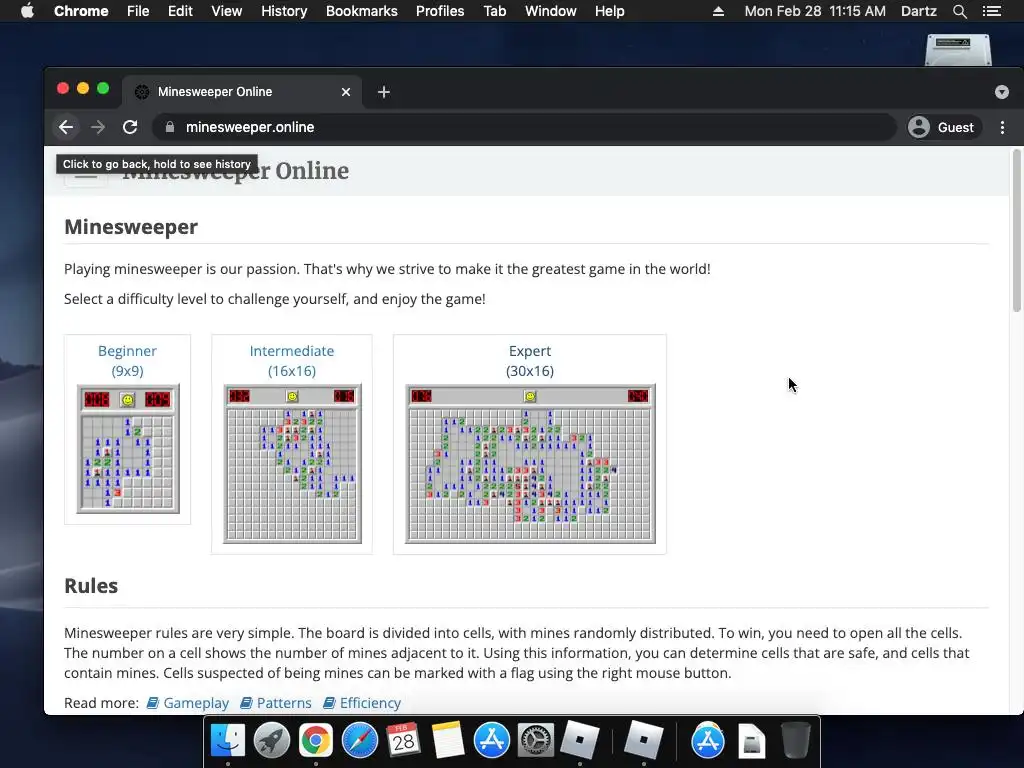The image size is (1024, 768).
Task: Click the browser back arrow
Action: coord(66,127)
